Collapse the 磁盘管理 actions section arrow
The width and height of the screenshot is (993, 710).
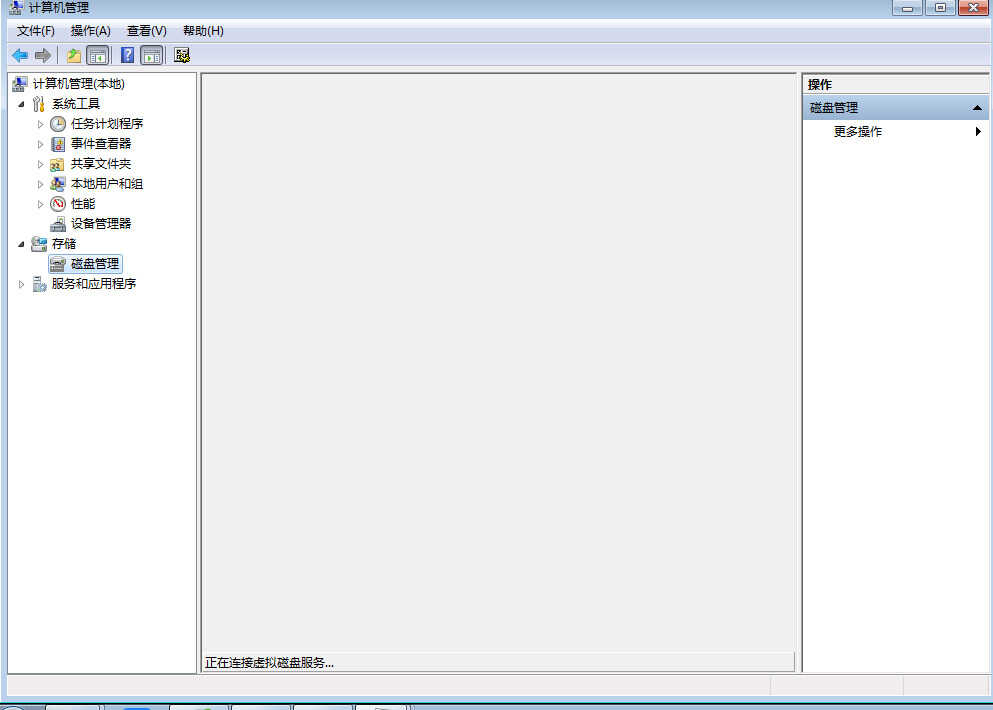977,108
